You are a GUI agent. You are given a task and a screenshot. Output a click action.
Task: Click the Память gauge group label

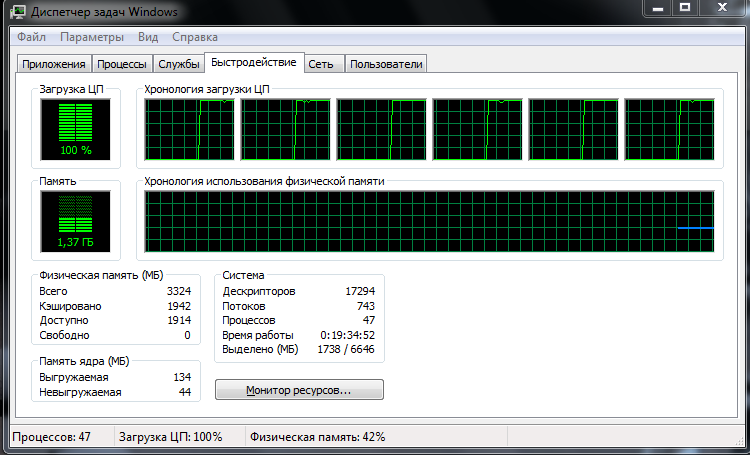tap(57, 181)
